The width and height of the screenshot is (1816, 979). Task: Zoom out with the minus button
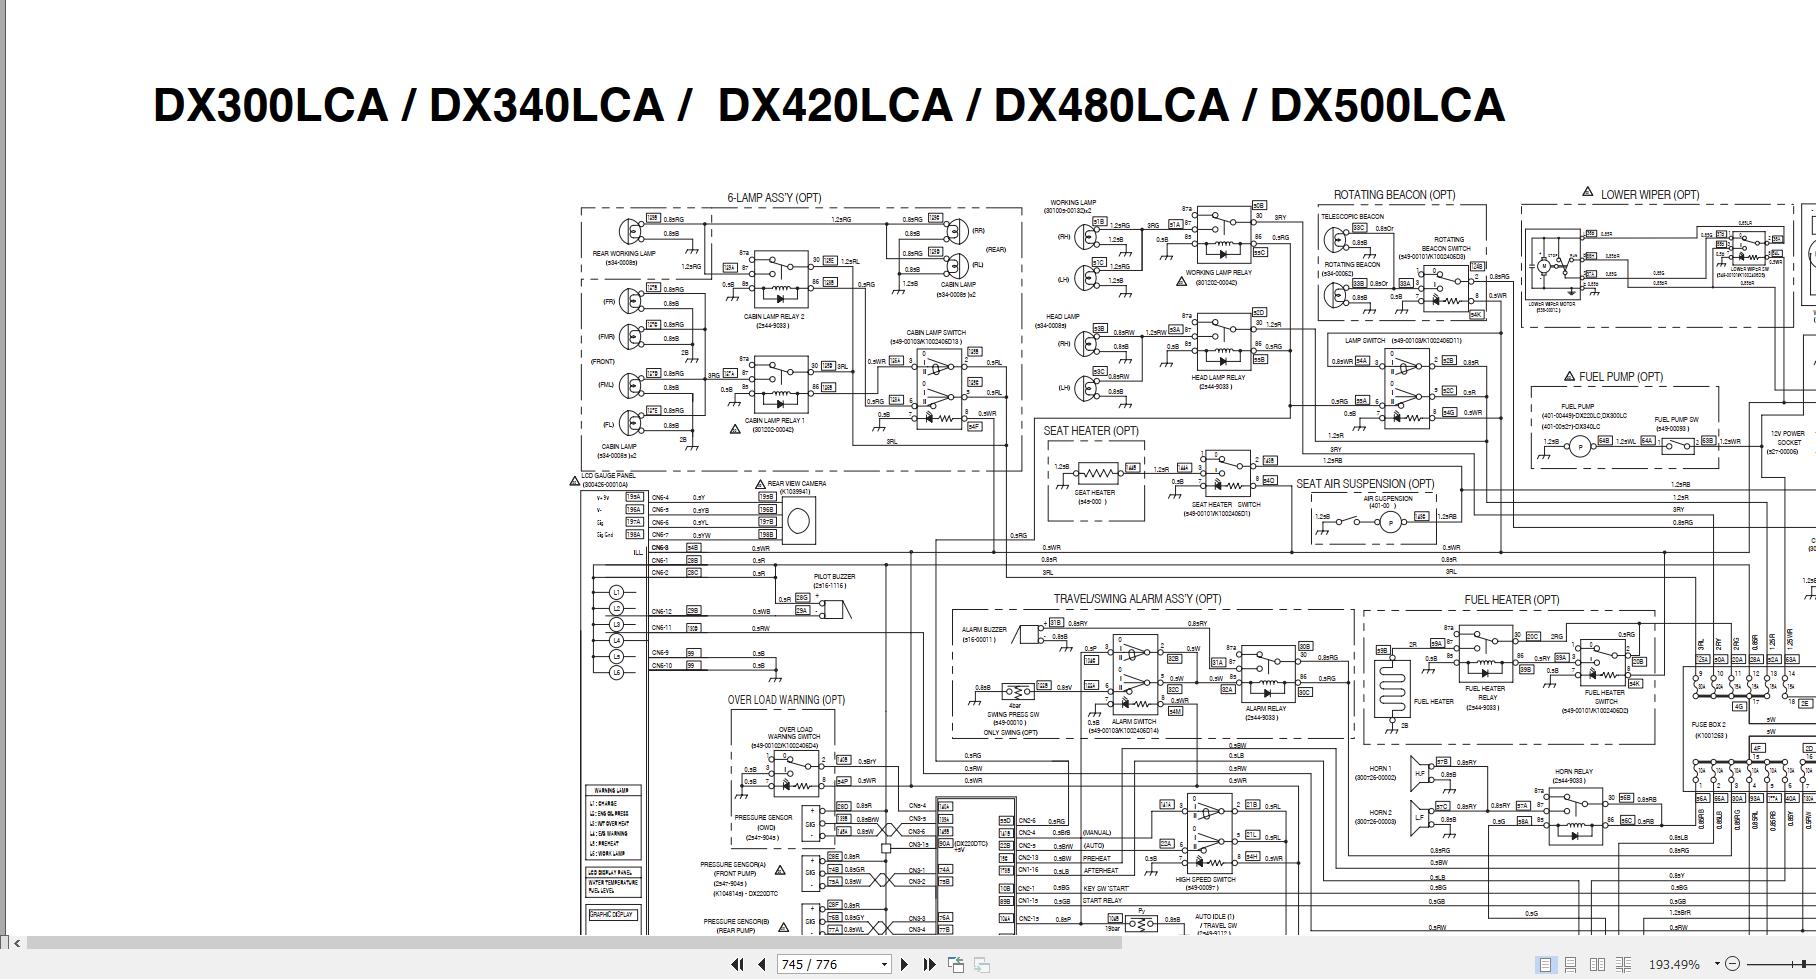(1733, 964)
